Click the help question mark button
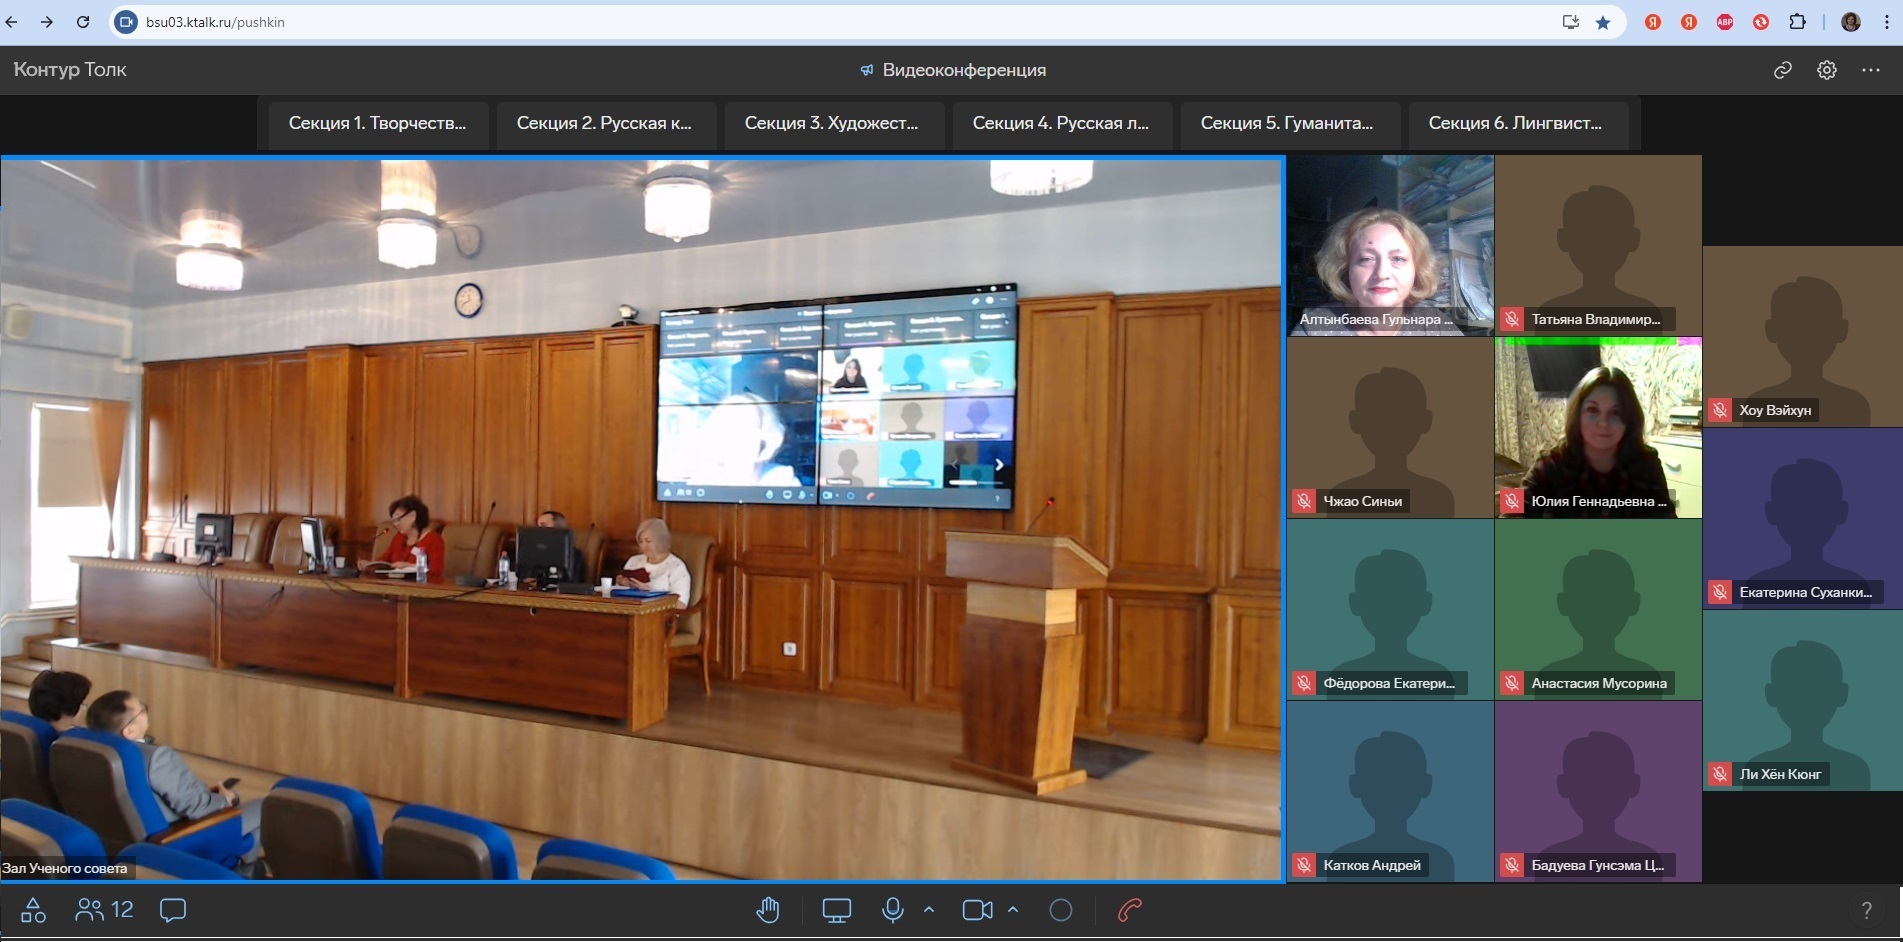 point(1866,910)
